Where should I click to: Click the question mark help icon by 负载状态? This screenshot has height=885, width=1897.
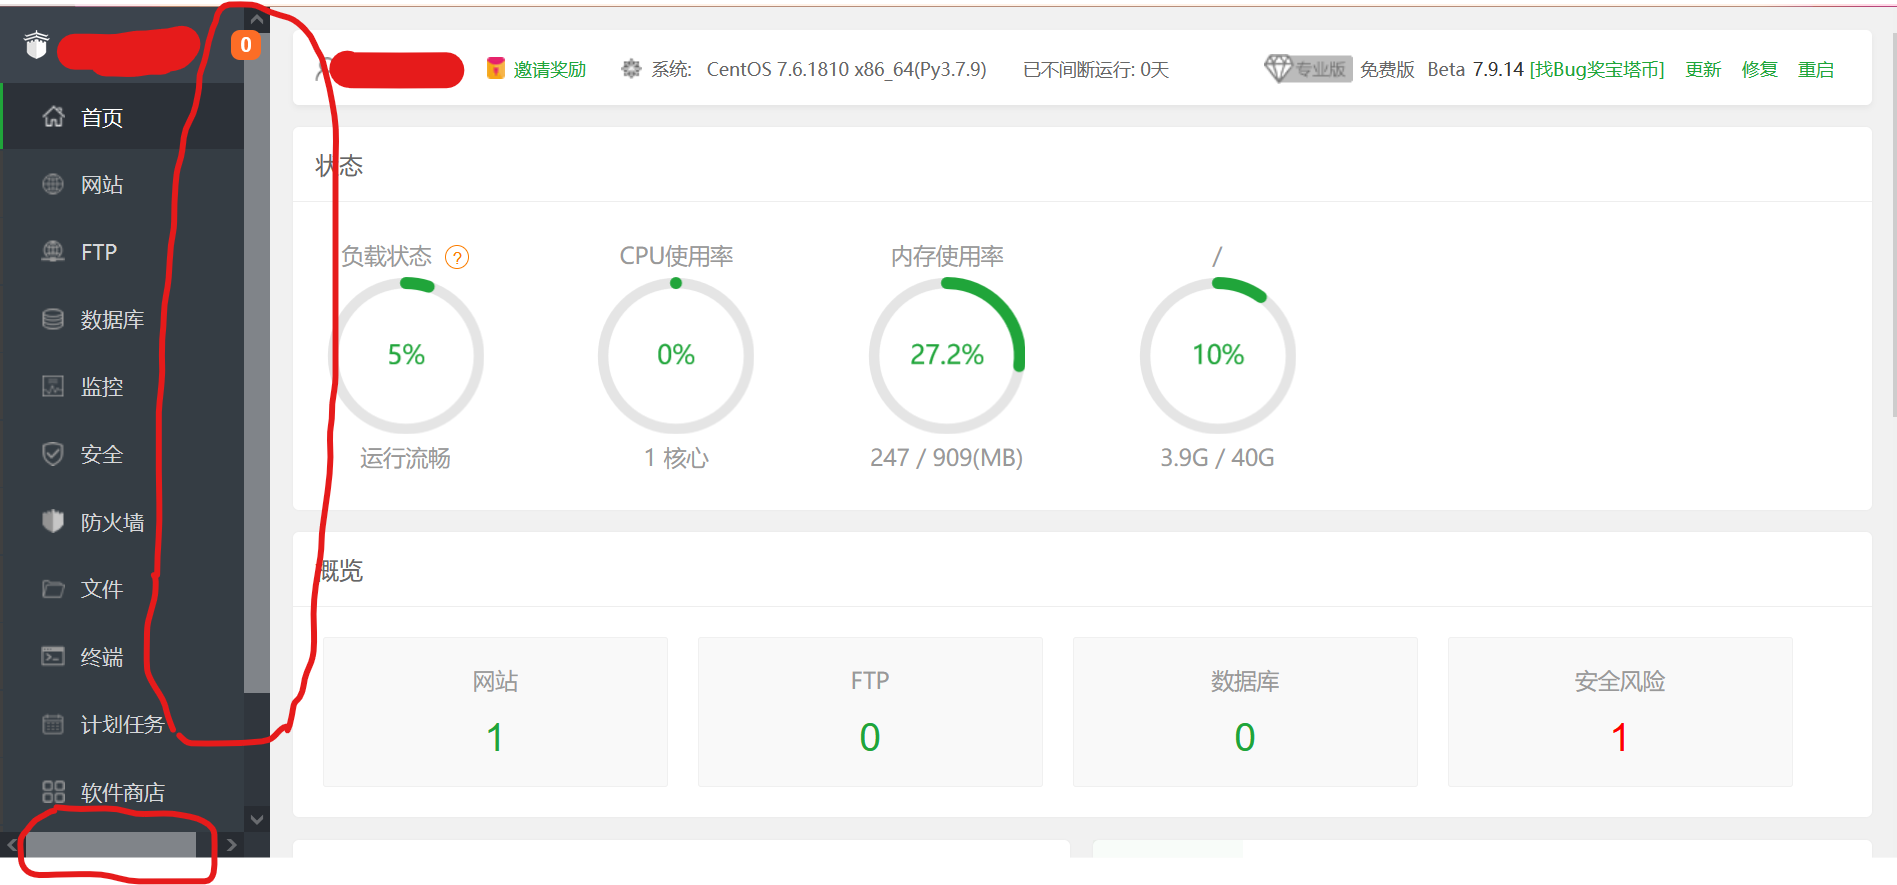[457, 257]
